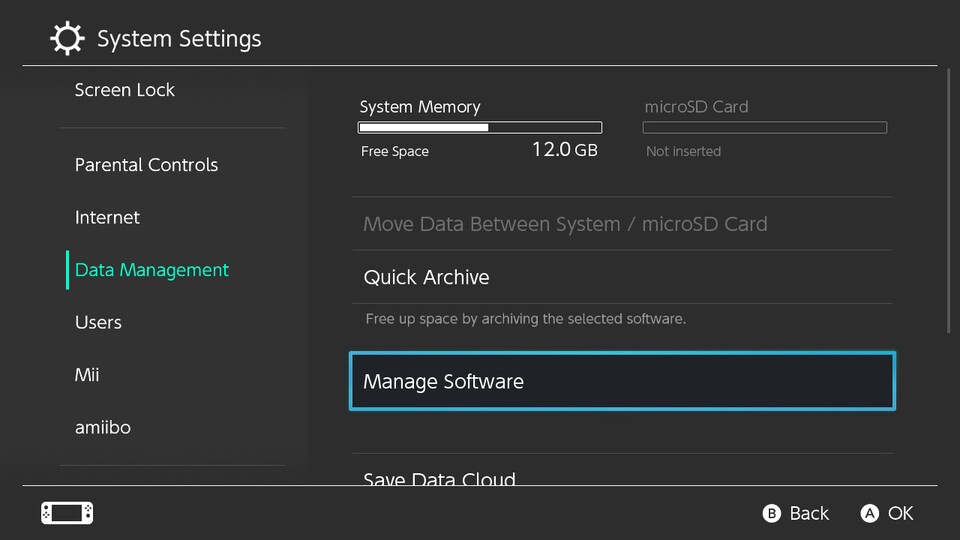Click the empty microSD Card storage bar

[764, 128]
